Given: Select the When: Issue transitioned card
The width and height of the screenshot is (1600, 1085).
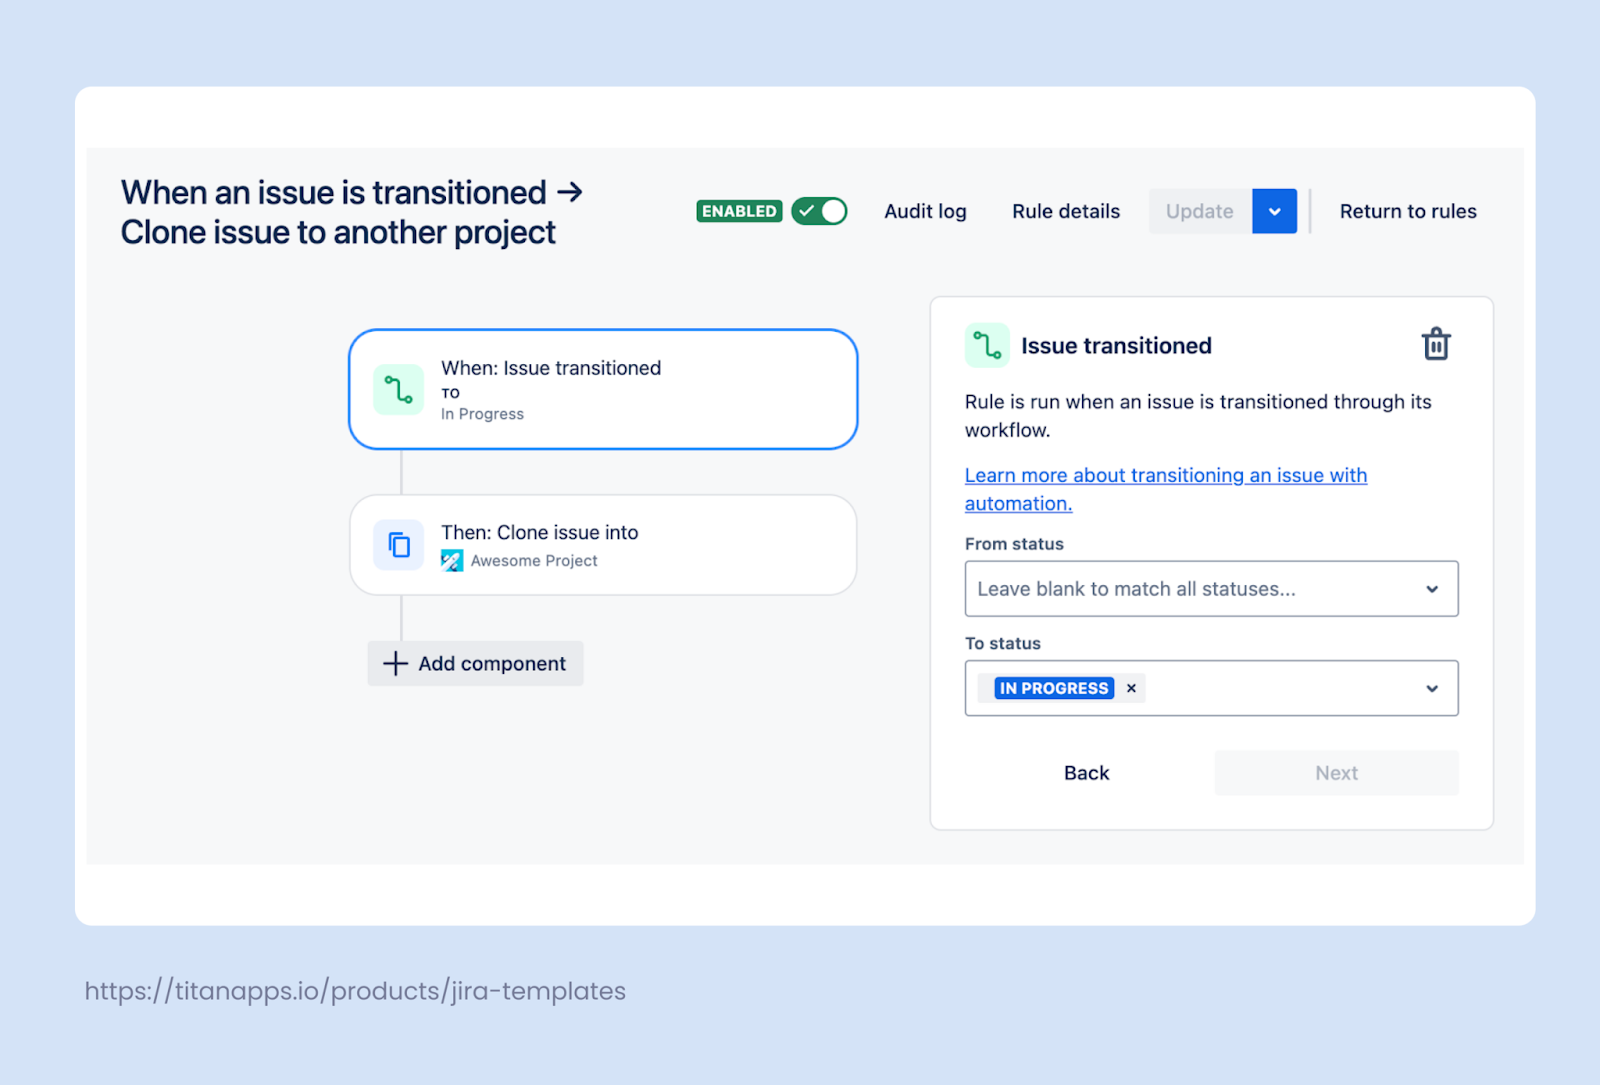Looking at the screenshot, I should click(x=602, y=389).
